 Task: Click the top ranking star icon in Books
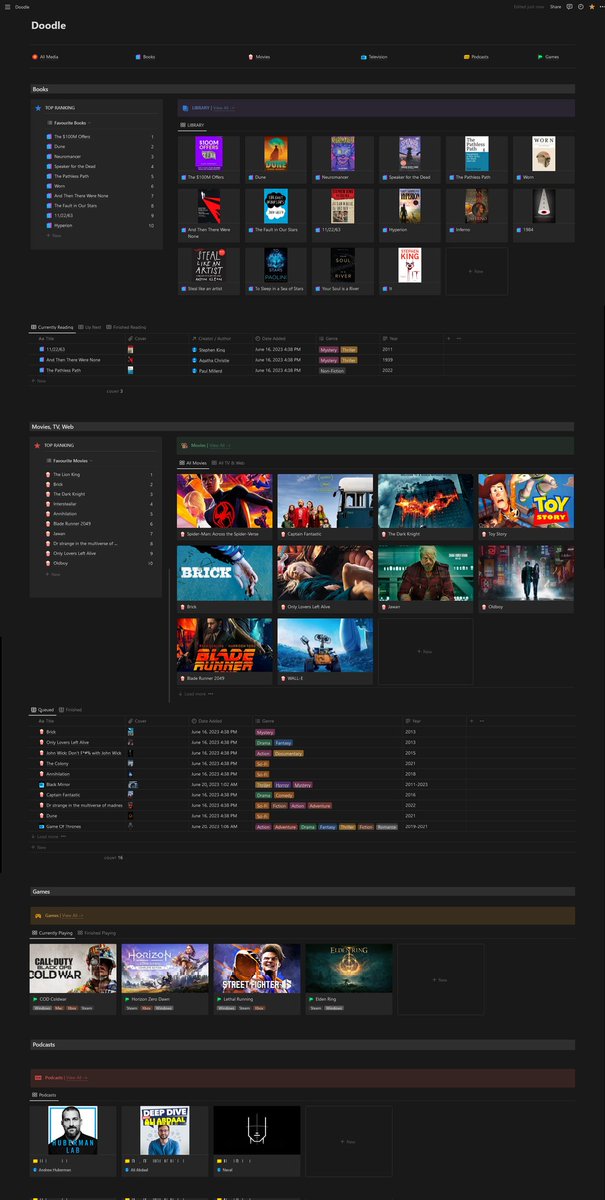coord(38,107)
